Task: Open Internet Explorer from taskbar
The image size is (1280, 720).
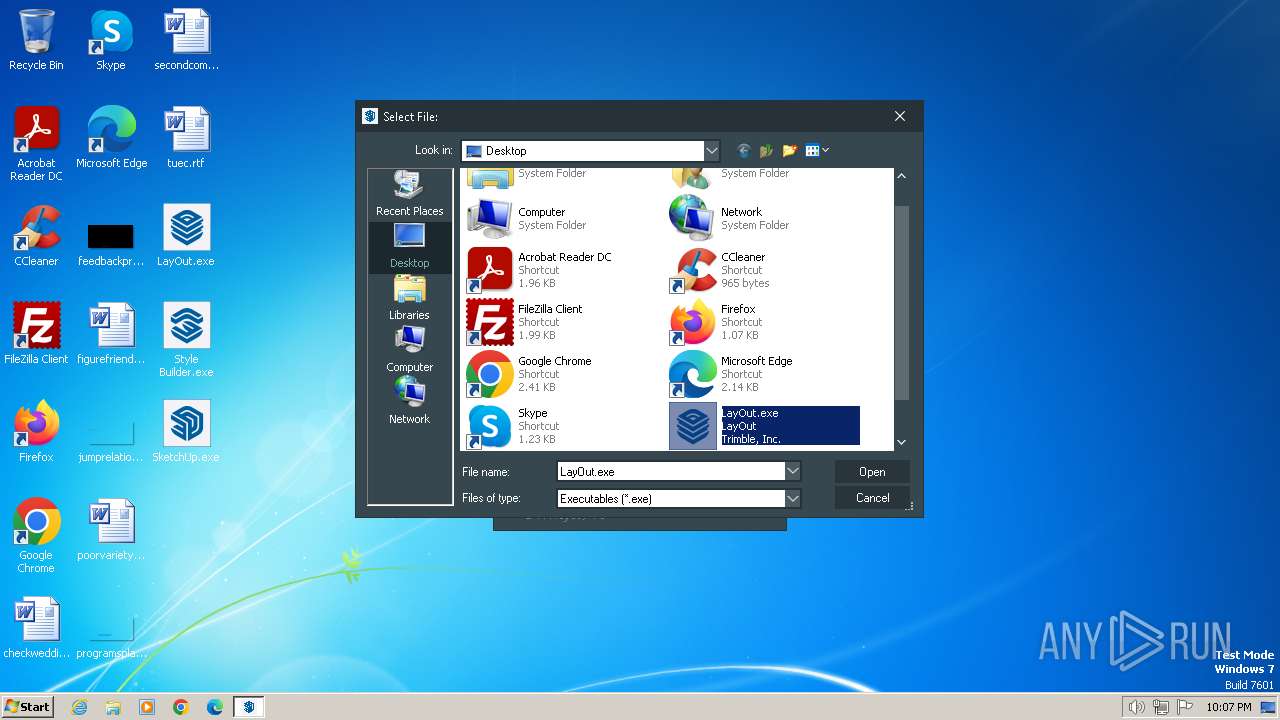Action: [79, 707]
